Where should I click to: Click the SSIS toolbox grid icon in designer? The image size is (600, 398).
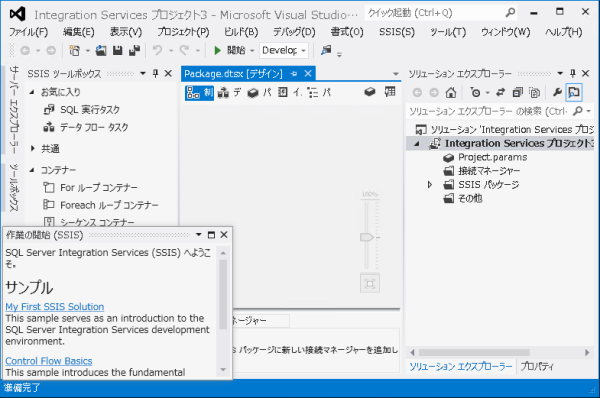(x=390, y=92)
